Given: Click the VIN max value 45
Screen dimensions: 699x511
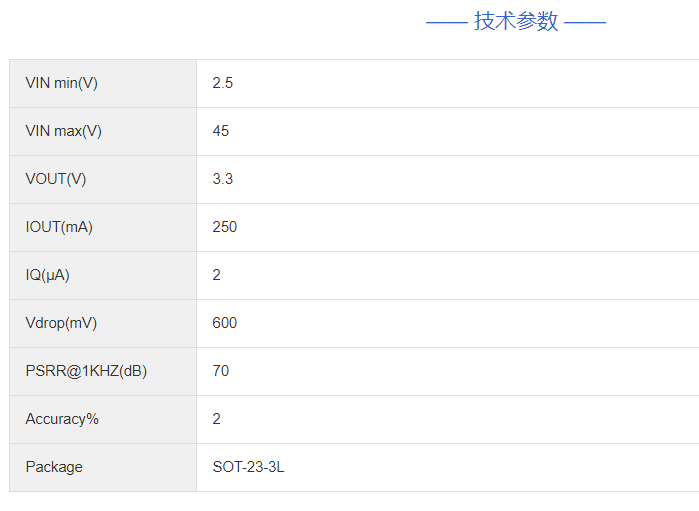Looking at the screenshot, I should click(x=221, y=131).
